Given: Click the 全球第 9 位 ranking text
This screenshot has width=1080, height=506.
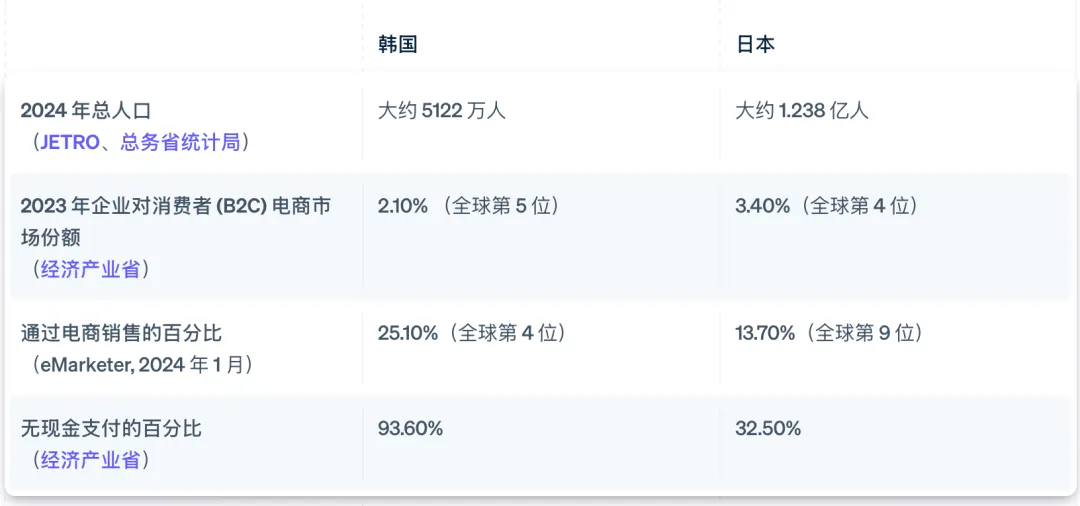Looking at the screenshot, I should (868, 333).
